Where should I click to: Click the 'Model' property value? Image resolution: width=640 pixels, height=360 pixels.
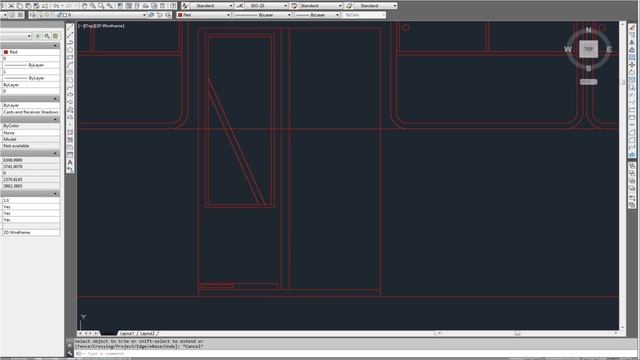31,139
